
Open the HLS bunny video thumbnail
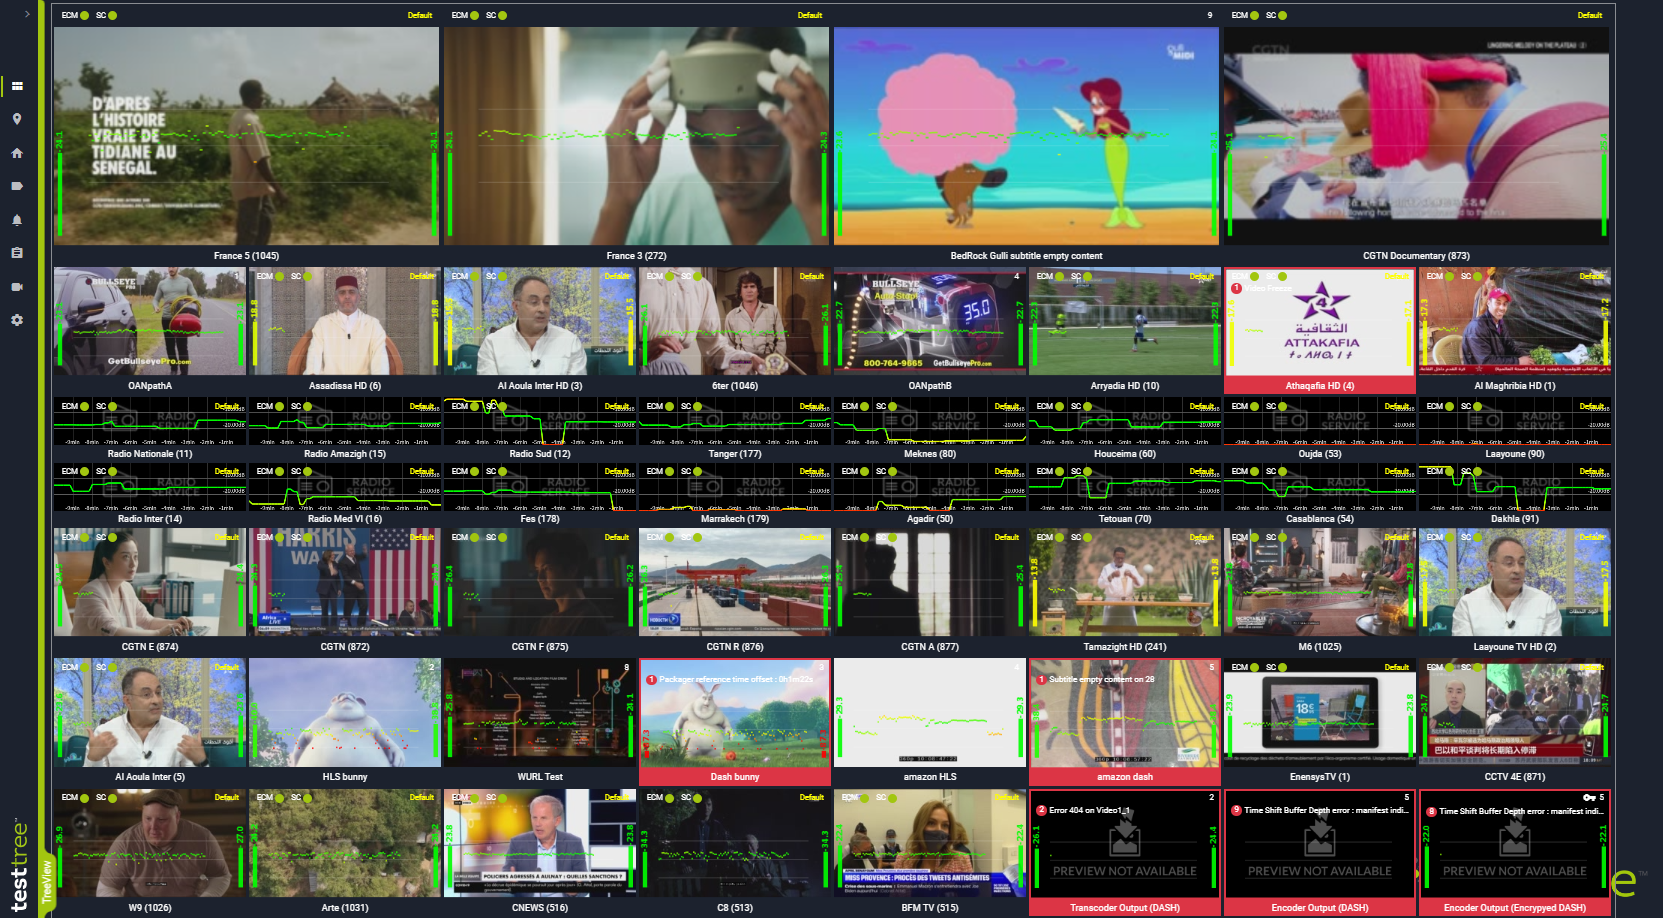pos(345,712)
